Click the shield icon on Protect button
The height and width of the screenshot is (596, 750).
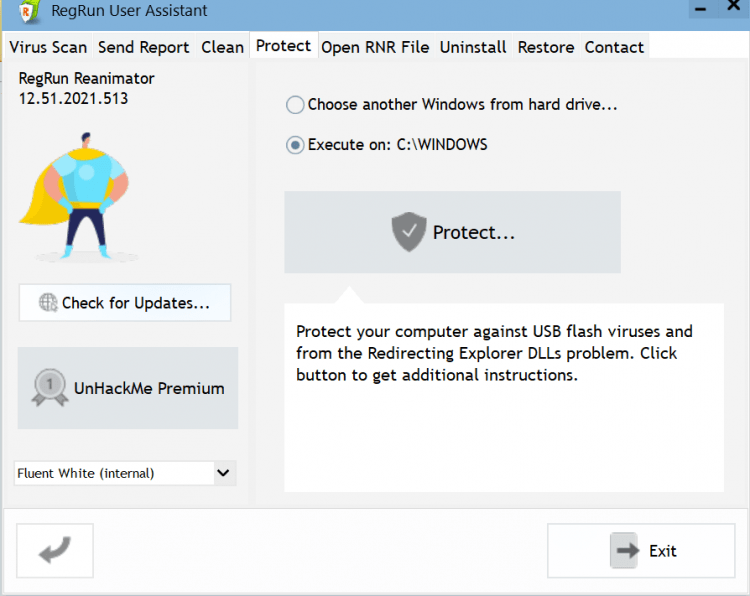coord(408,232)
